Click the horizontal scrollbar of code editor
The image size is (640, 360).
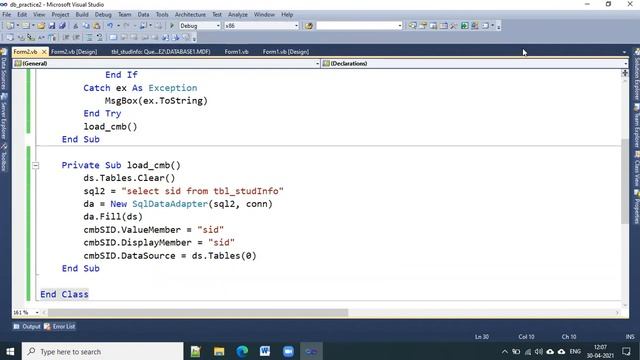pyautogui.click(x=198, y=313)
